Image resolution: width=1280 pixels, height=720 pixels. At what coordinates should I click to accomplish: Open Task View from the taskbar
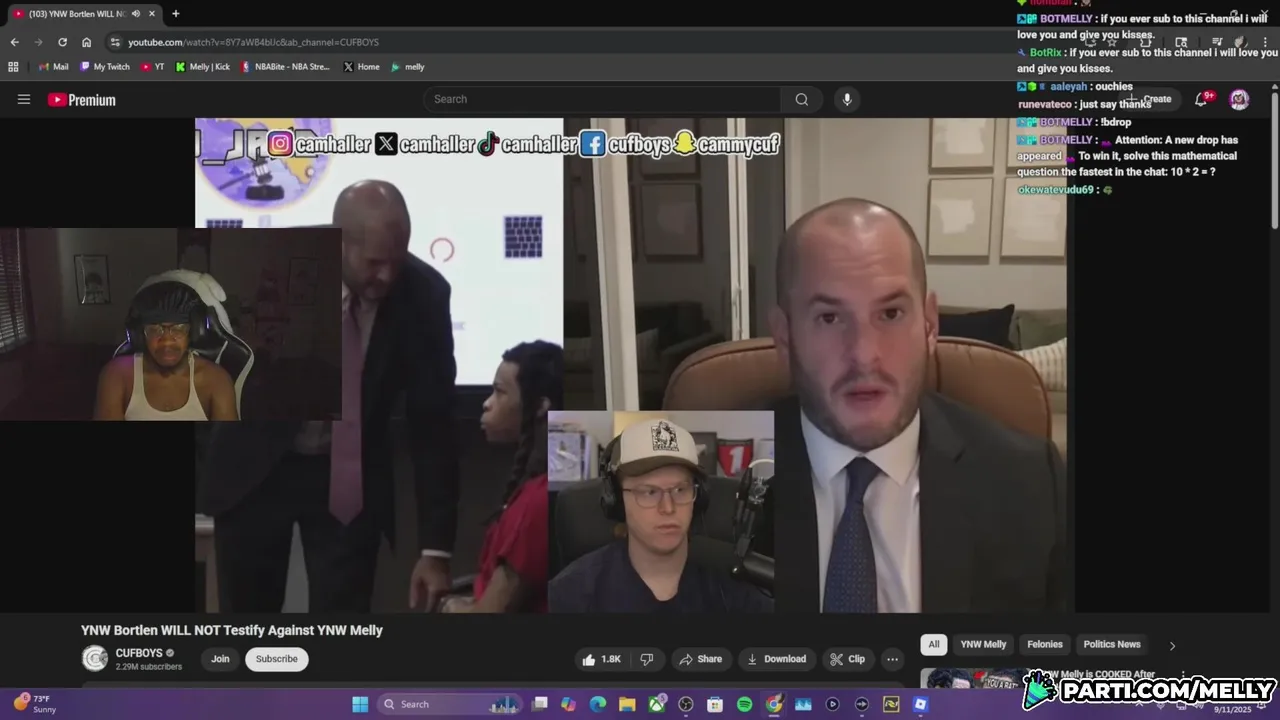(x=540, y=704)
